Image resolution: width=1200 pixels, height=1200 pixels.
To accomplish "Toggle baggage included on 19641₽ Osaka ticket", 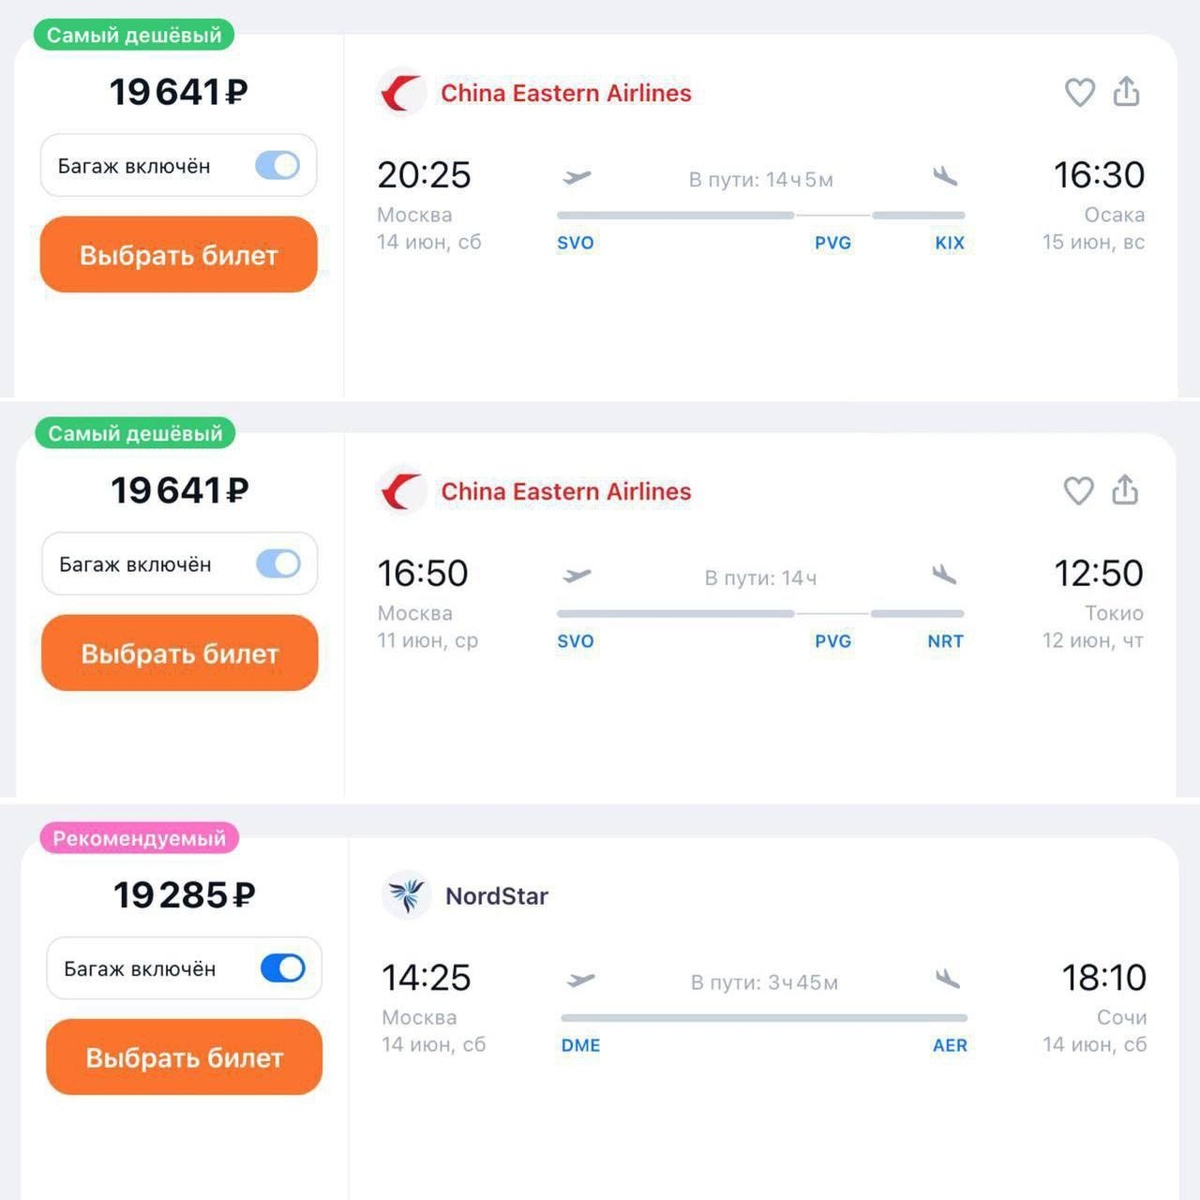I will (277, 165).
